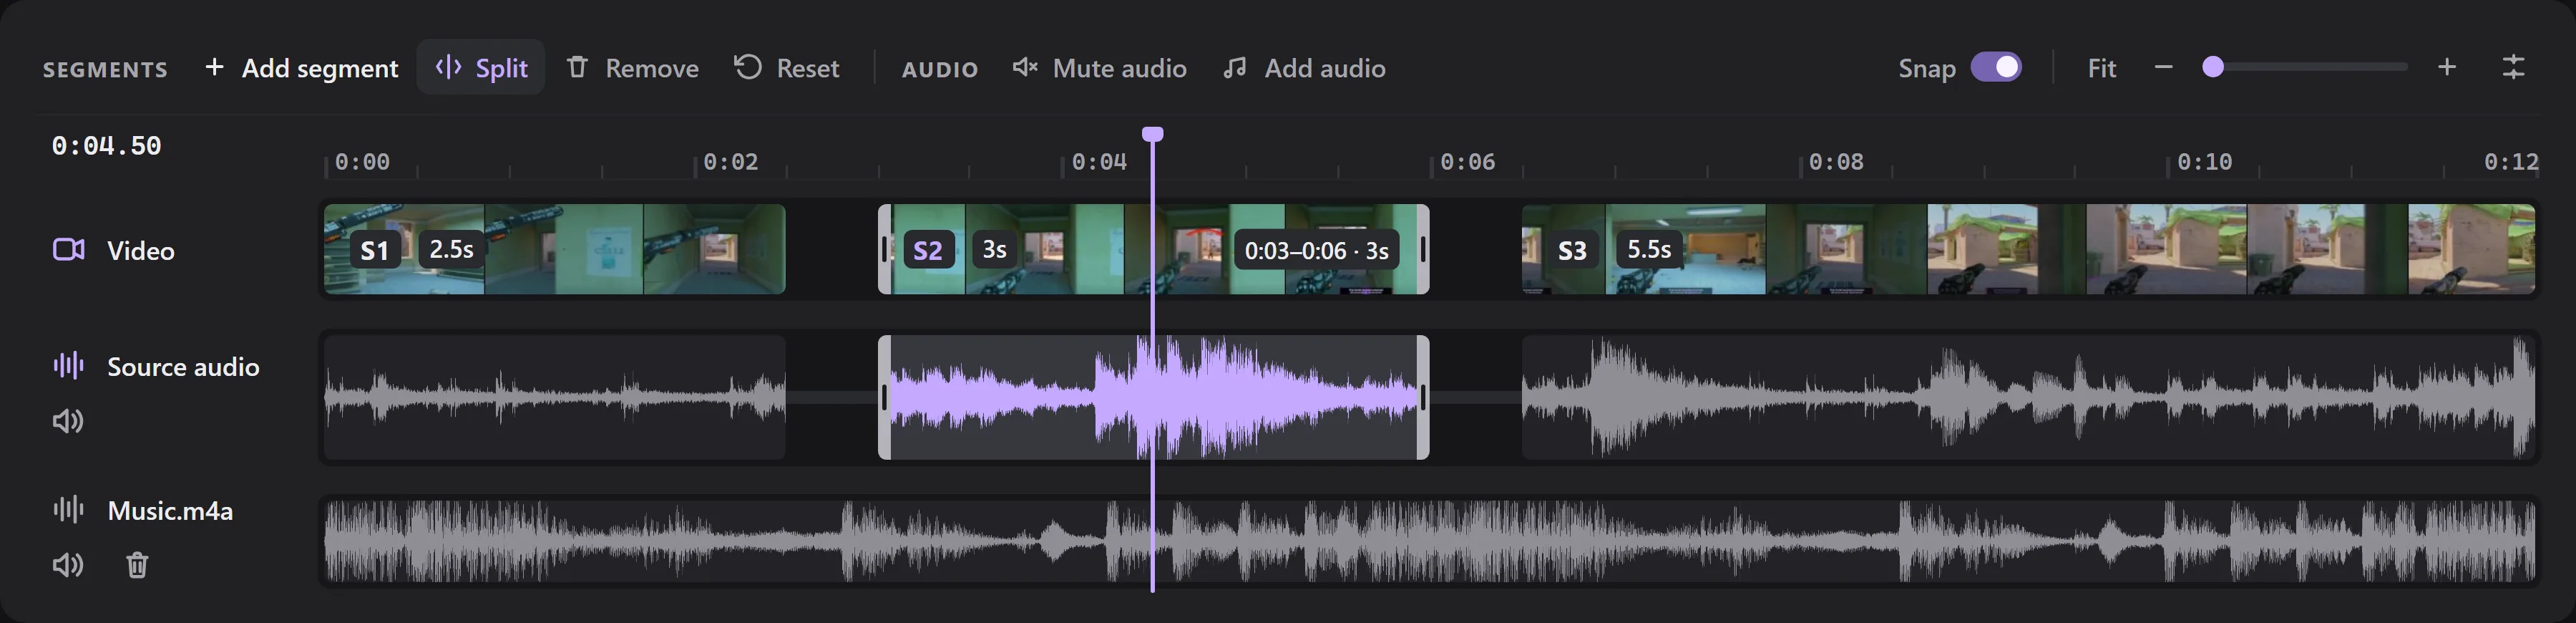The height and width of the screenshot is (623, 2576).
Task: Click the 0:02 mark on the ruler
Action: [730, 162]
